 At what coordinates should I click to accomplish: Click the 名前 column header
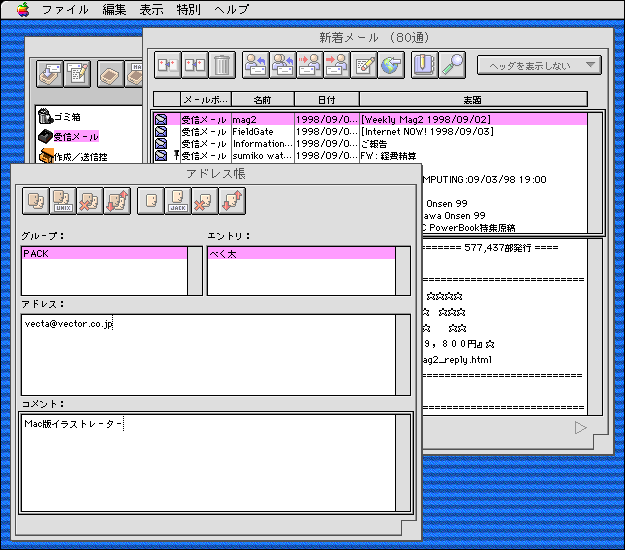point(263,100)
